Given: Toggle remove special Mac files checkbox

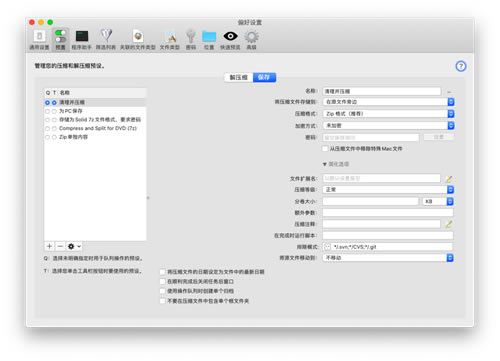Looking at the screenshot, I should pyautogui.click(x=325, y=149).
